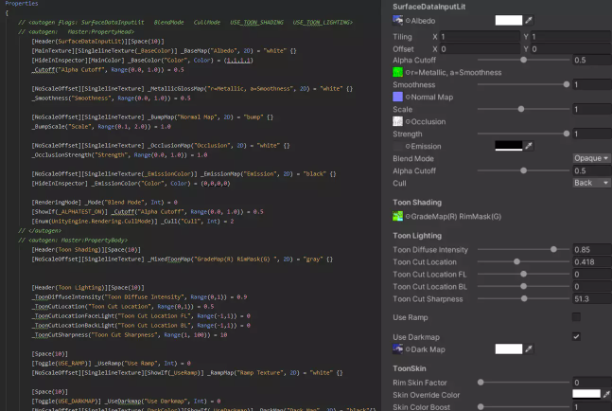This screenshot has width=612, height=411.
Task: Select the Normal Map texture thumbnail
Action: [397, 97]
